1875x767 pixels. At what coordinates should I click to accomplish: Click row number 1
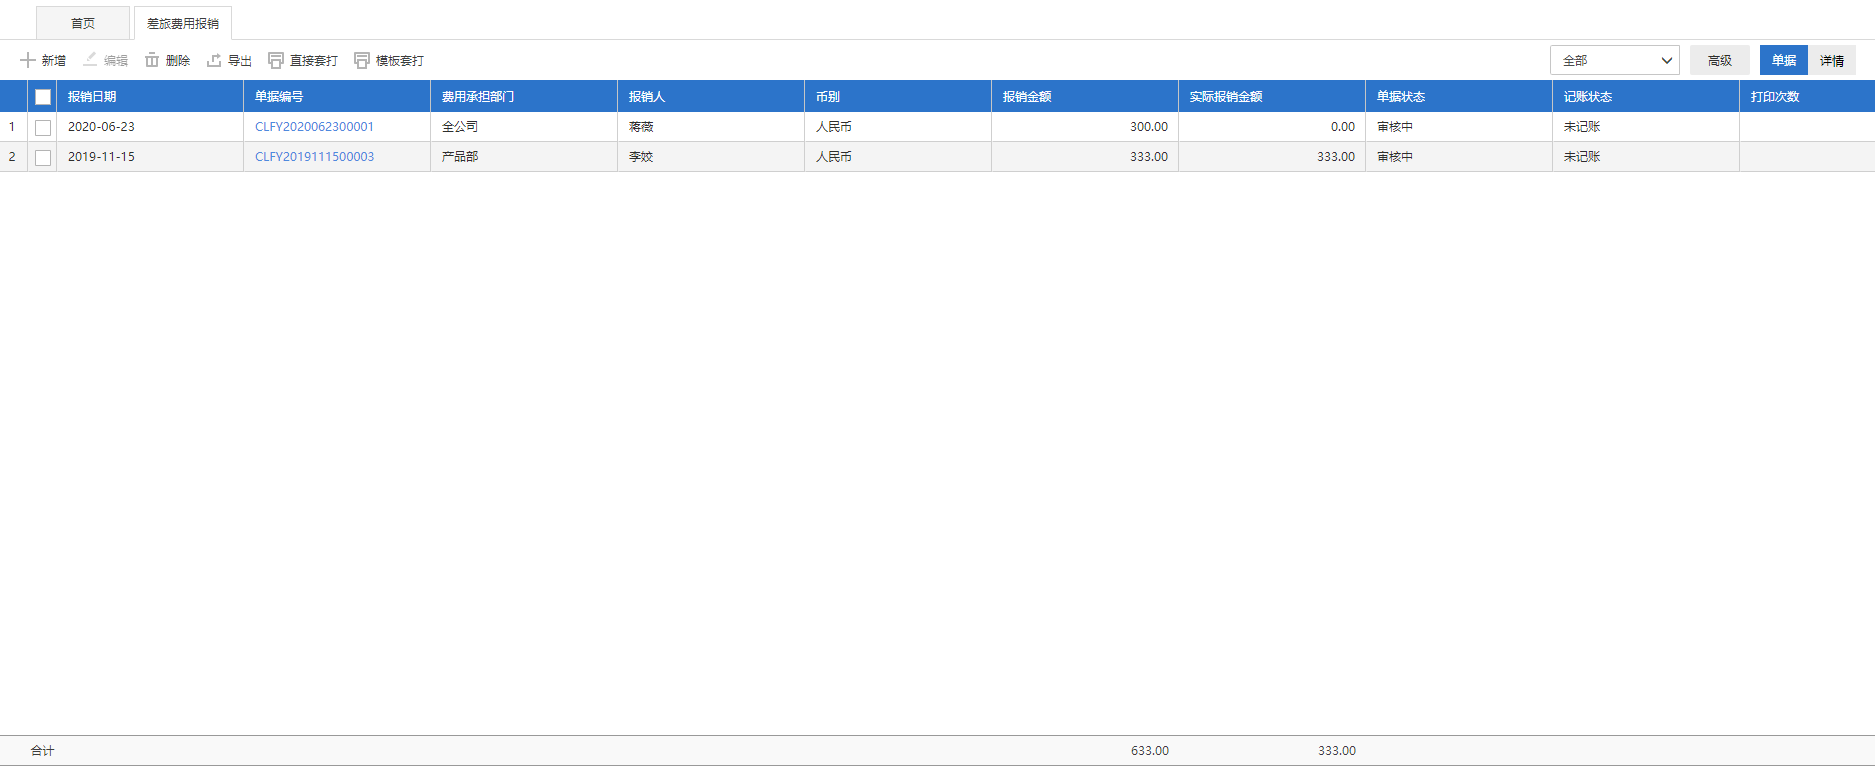tap(13, 127)
